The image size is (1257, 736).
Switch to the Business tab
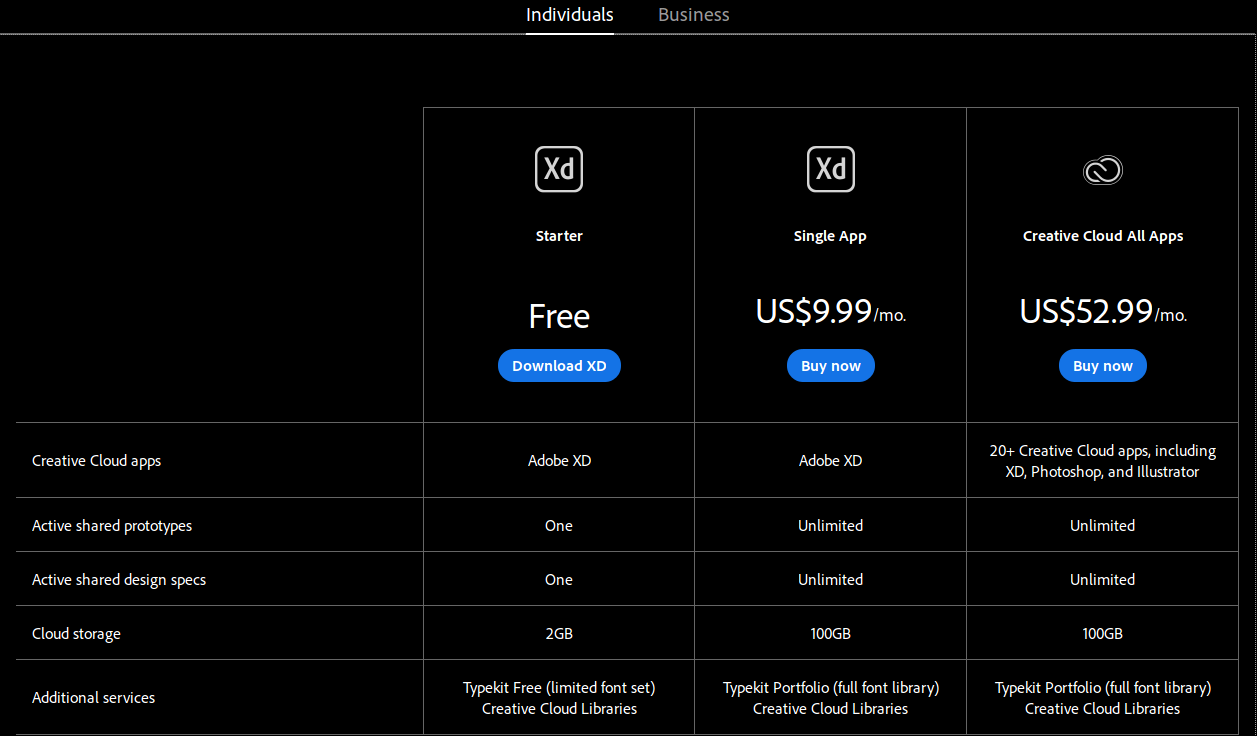(x=694, y=15)
